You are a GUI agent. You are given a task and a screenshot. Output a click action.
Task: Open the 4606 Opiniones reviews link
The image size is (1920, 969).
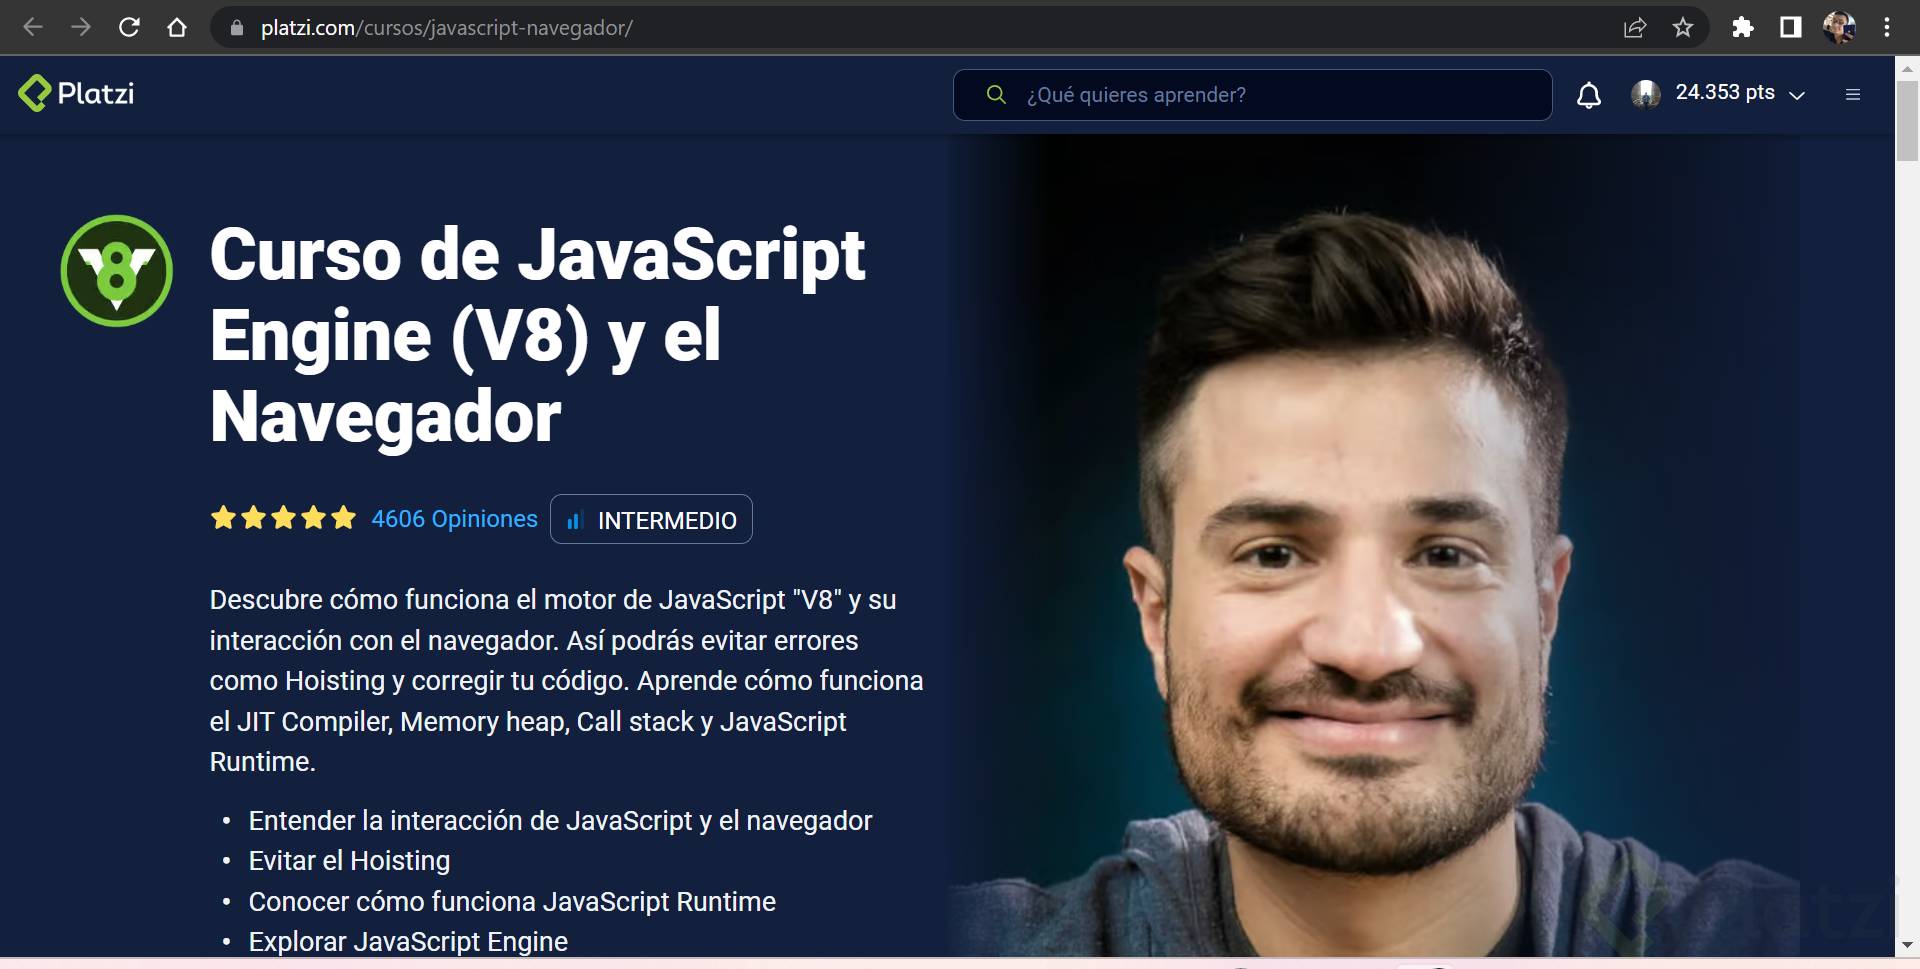(455, 518)
